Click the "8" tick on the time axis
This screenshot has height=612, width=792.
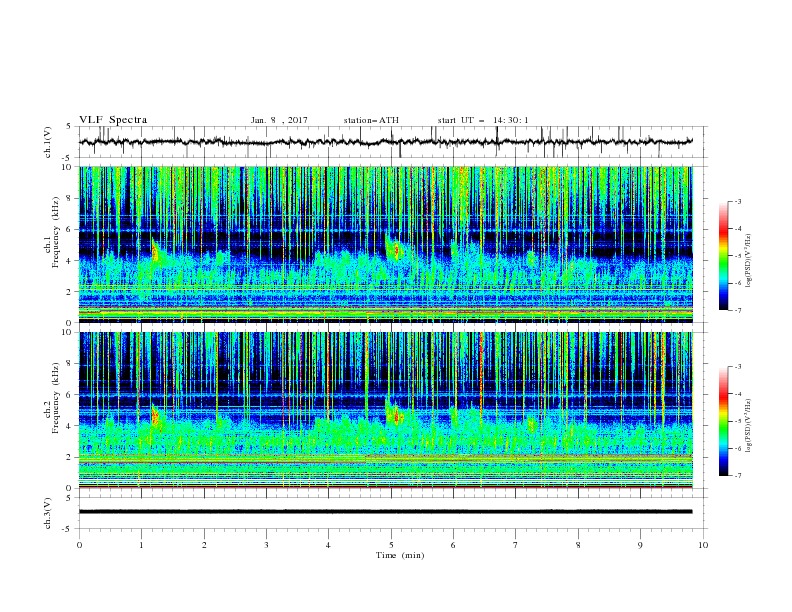pyautogui.click(x=578, y=545)
